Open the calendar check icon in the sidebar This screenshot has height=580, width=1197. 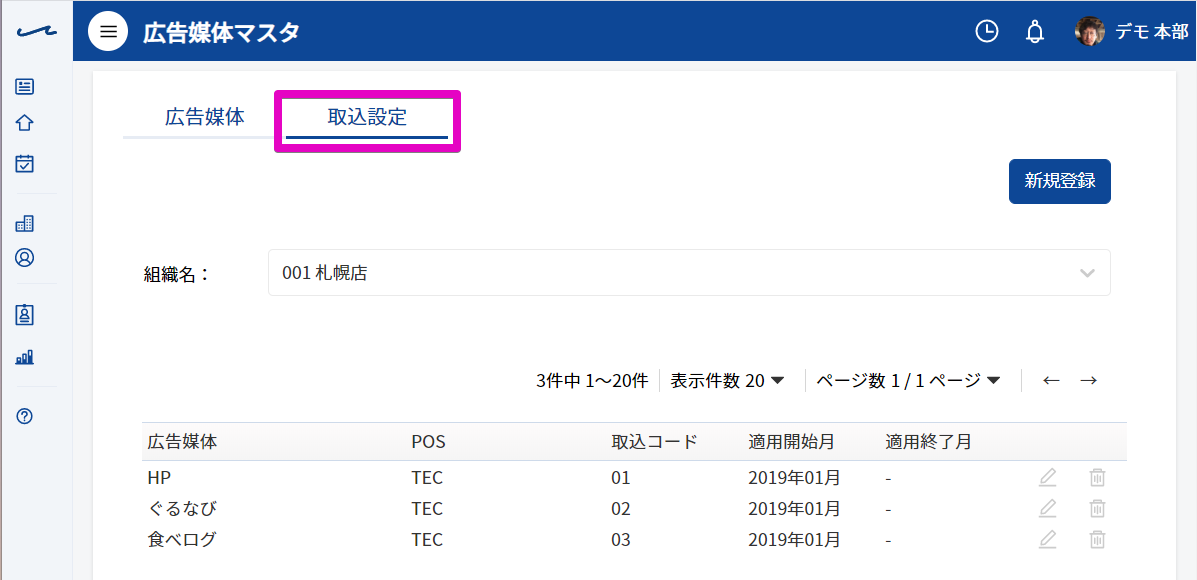(25, 163)
